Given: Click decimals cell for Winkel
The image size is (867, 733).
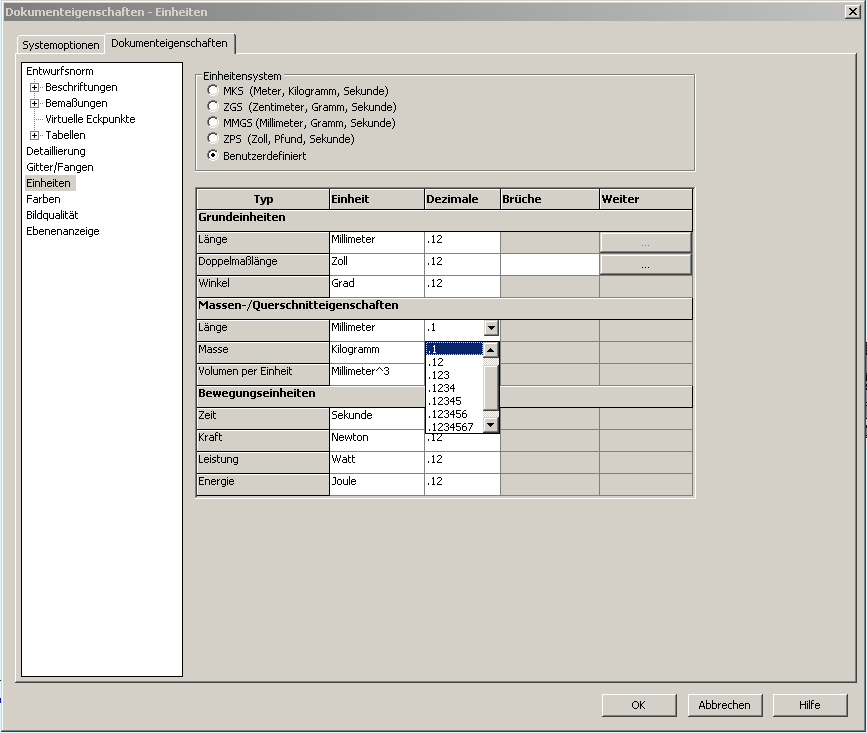Looking at the screenshot, I should click(462, 287).
